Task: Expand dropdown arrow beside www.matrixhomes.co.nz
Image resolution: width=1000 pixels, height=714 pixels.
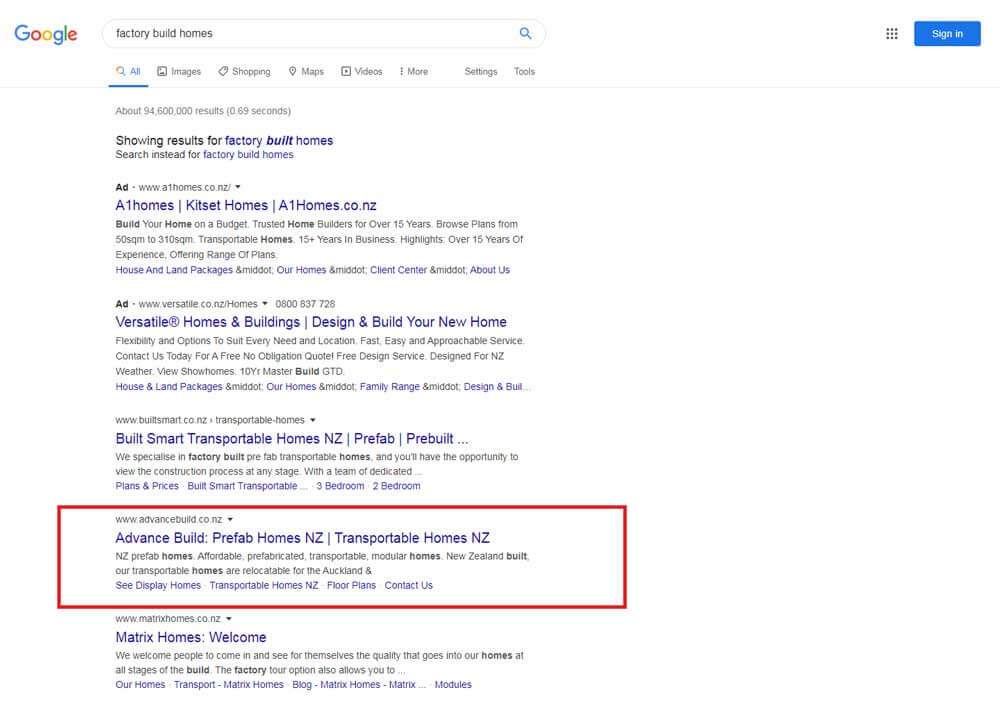Action: [x=229, y=619]
